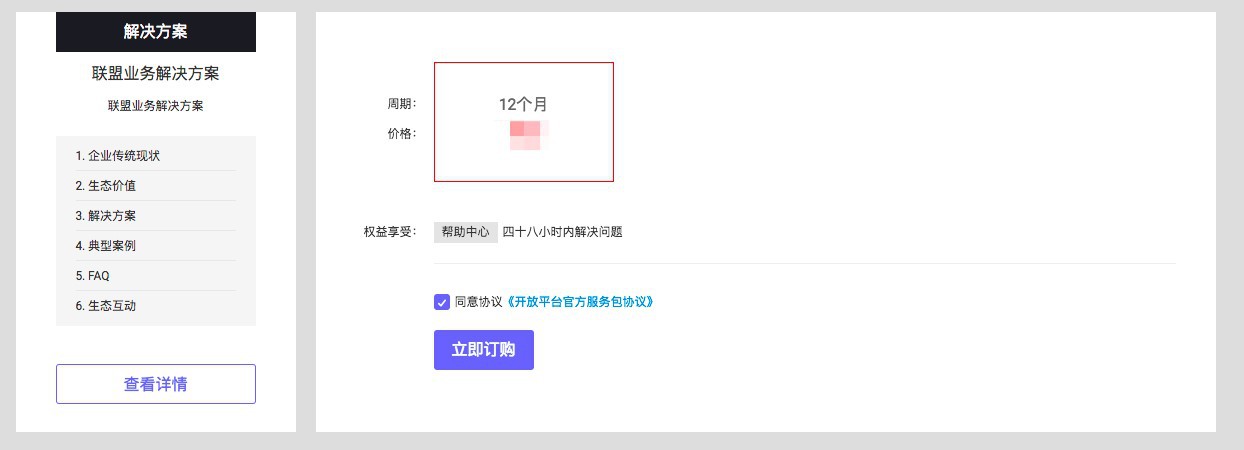Click the blurred price value
Screen dimensions: 1244x450
[x=525, y=135]
